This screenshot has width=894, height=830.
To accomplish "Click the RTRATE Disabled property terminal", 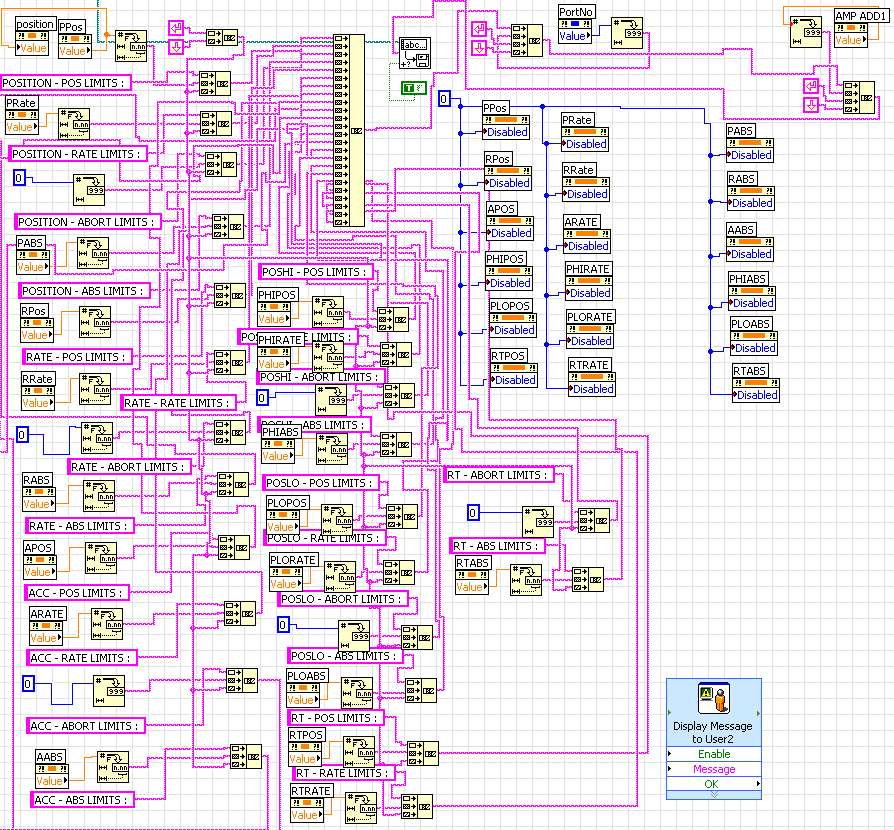I will tap(592, 389).
